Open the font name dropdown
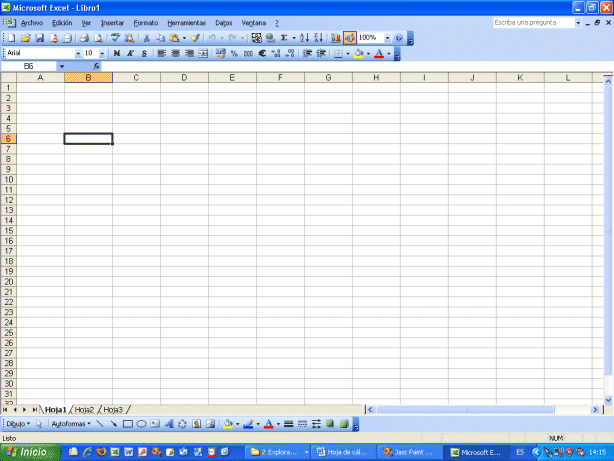The width and height of the screenshot is (614, 461). 78,54
